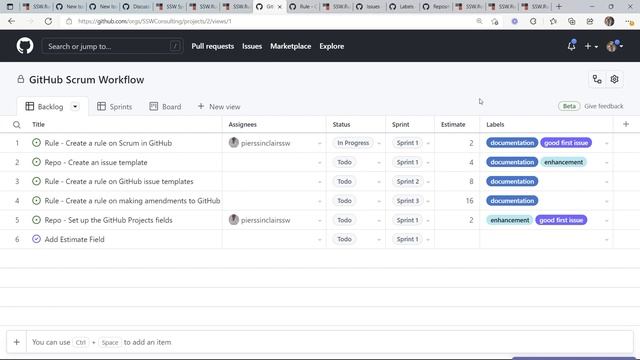Click the browser back arrow
Image resolution: width=640 pixels, height=360 pixels.
[x=11, y=21]
